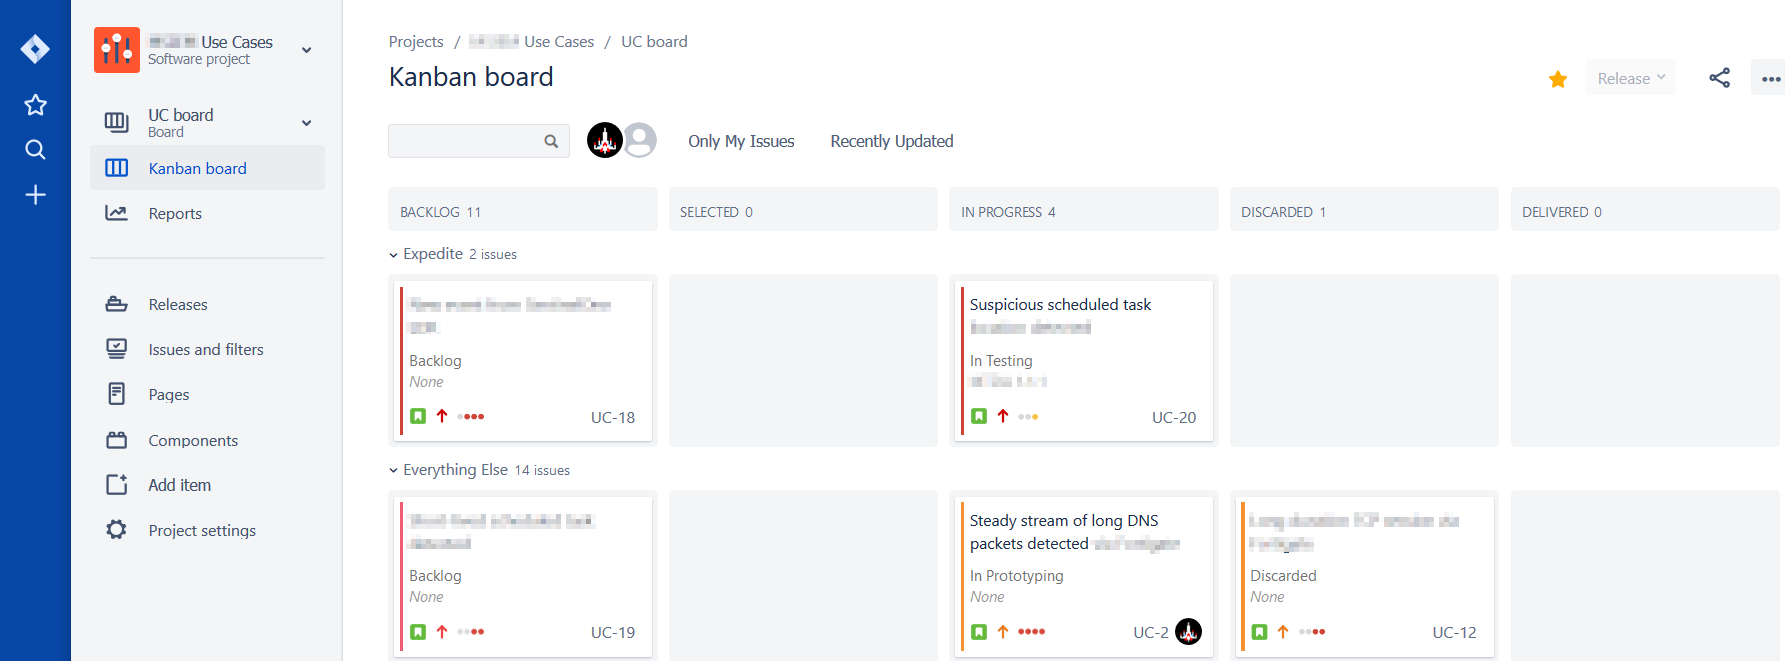
Task: Click the Create plus icon in the sidebar
Action: 35,195
